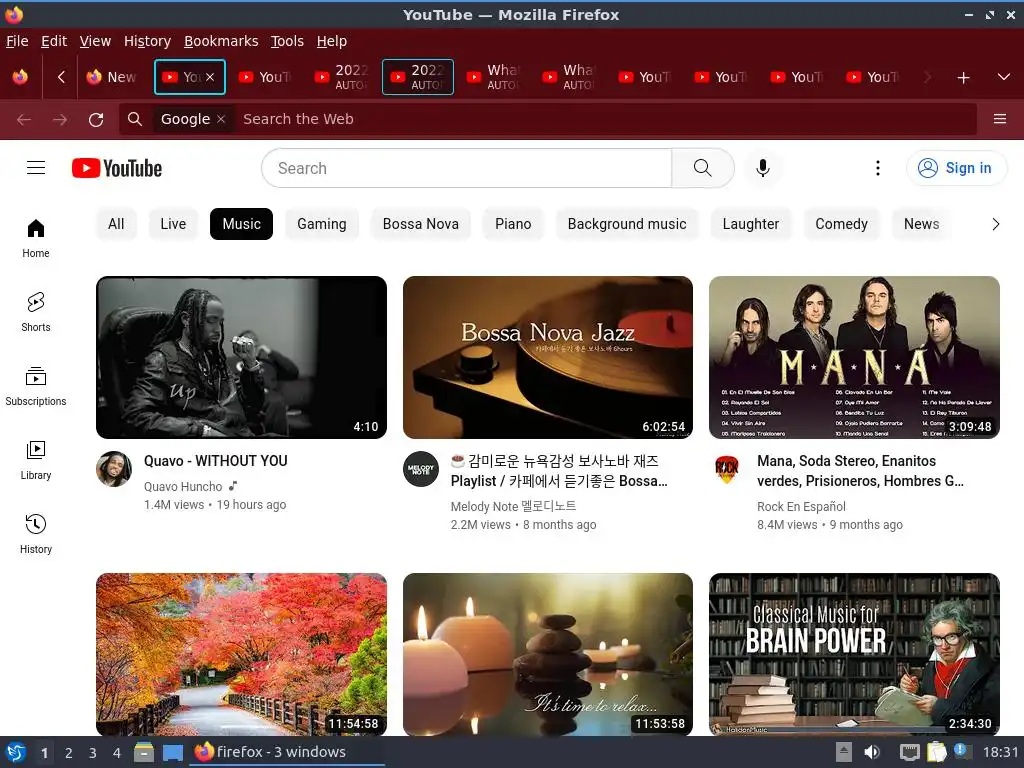Screen dimensions: 1024x768
Task: Open the Help menu
Action: click(x=332, y=41)
